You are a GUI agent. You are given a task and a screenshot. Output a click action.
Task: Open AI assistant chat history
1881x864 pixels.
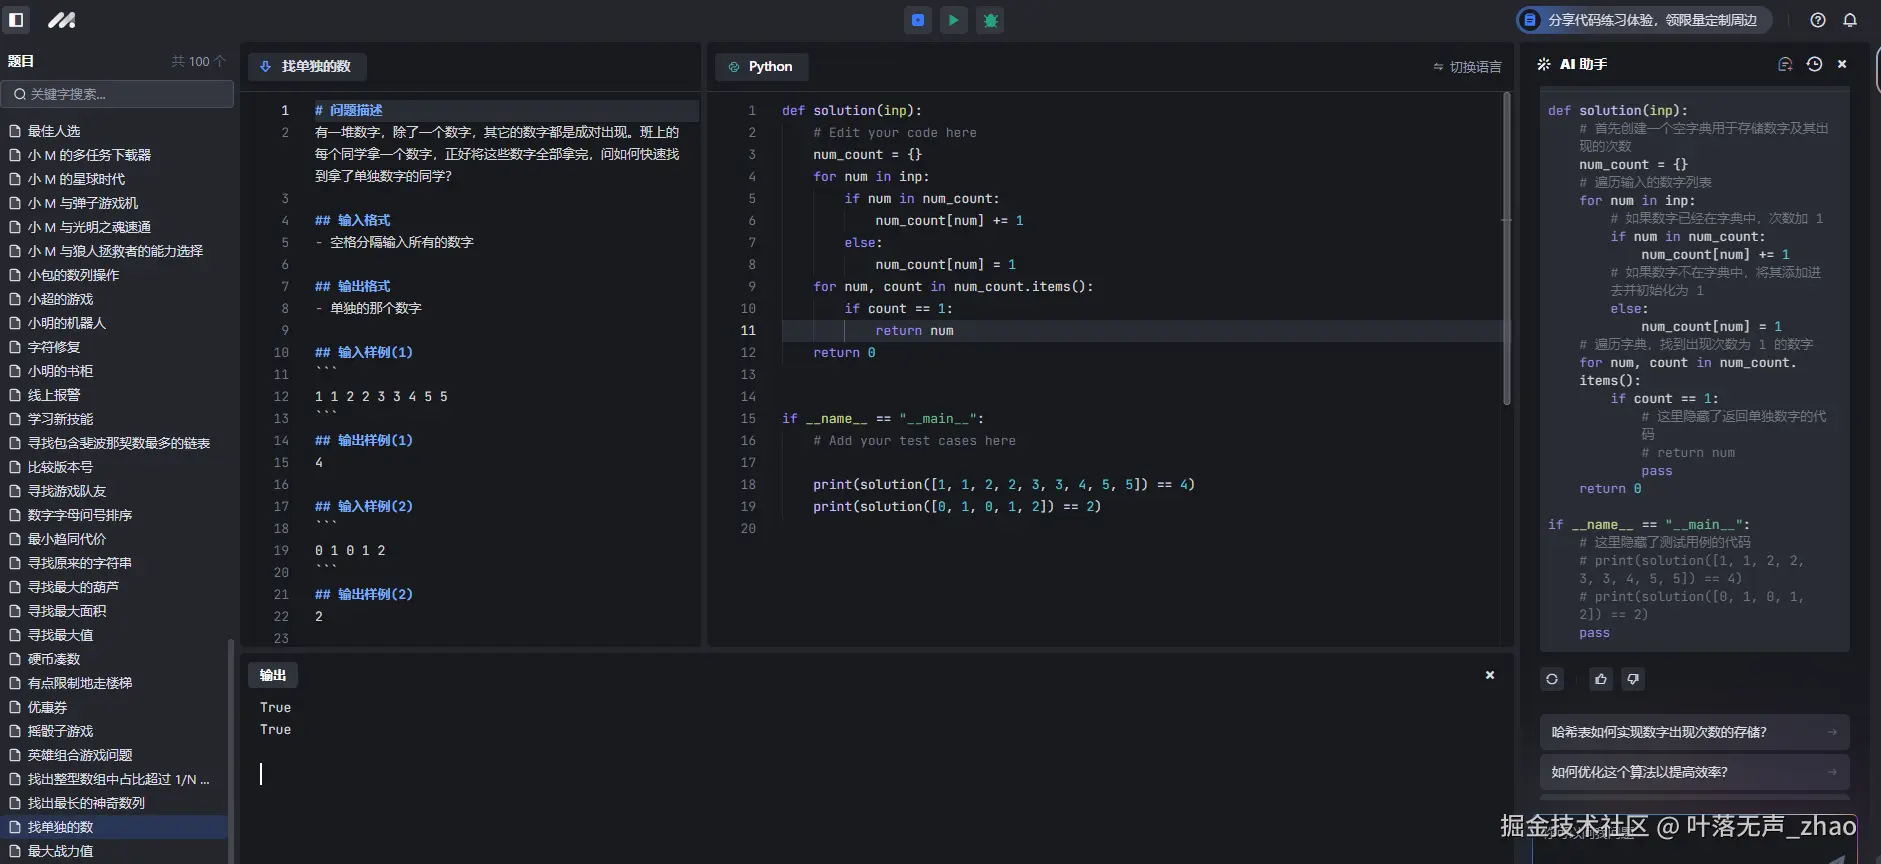click(x=1814, y=64)
